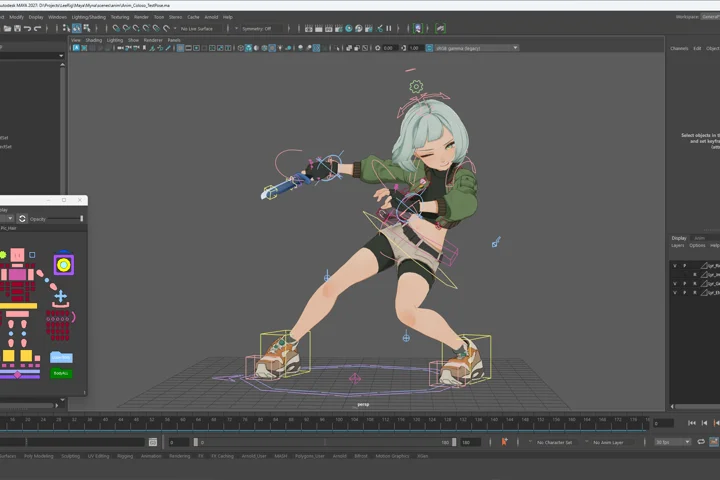Open the No Anim Layer dropdown
Image resolution: width=720 pixels, height=480 pixels.
click(x=608, y=442)
